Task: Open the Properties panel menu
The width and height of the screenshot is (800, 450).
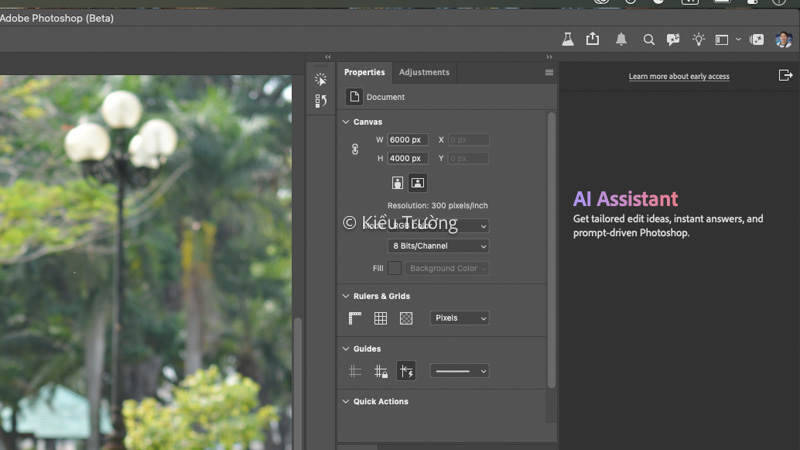Action: click(549, 72)
